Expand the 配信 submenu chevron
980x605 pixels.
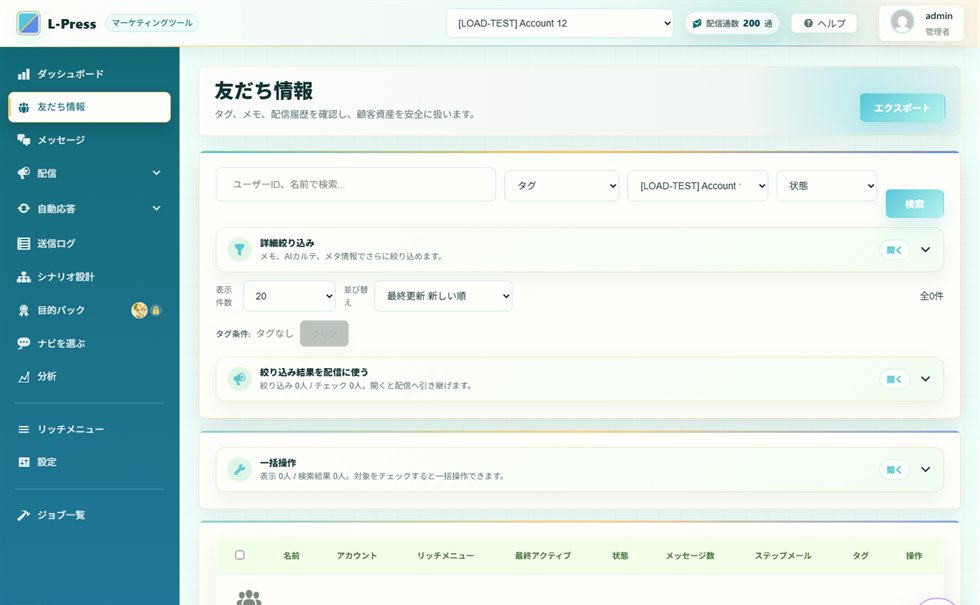coord(156,173)
